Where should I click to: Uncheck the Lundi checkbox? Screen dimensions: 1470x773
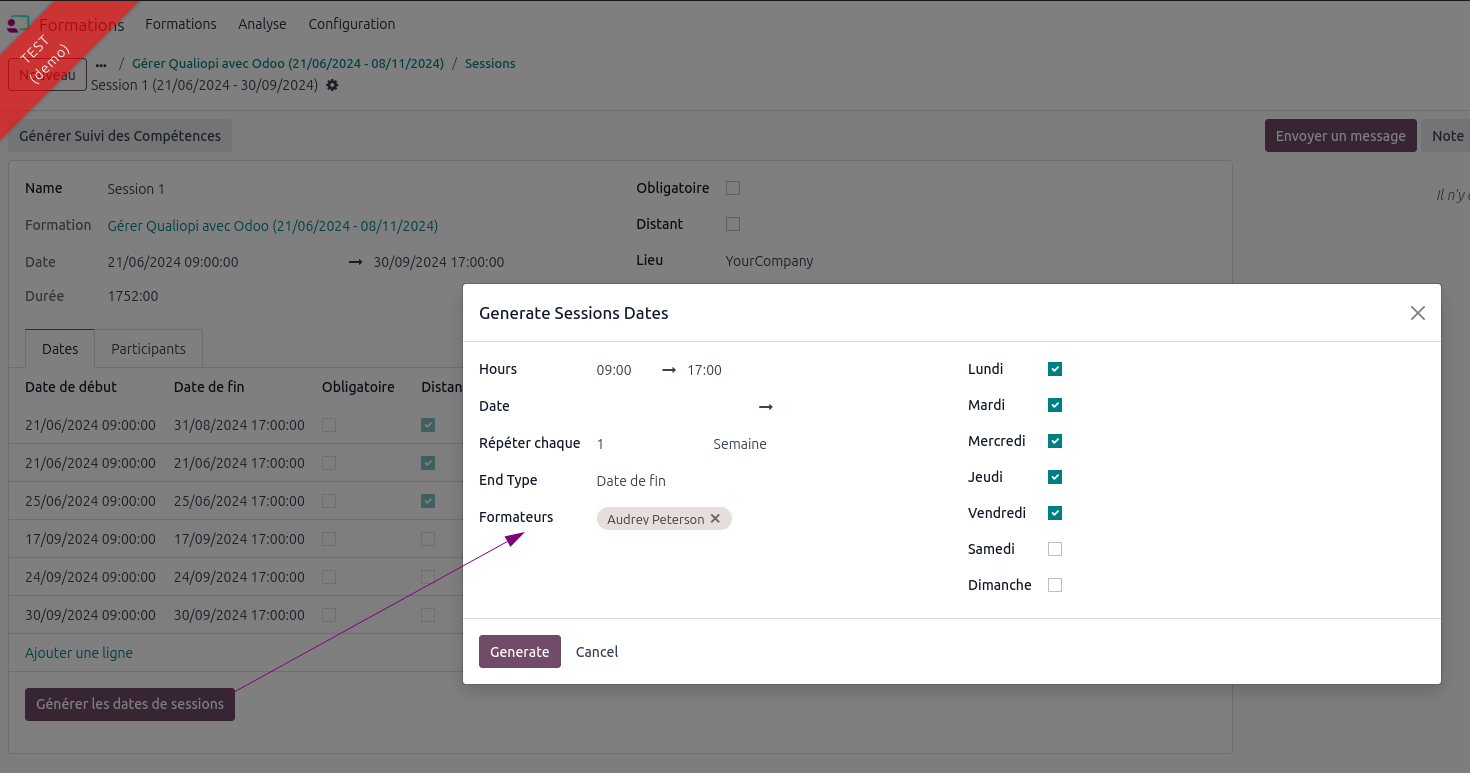pos(1054,369)
